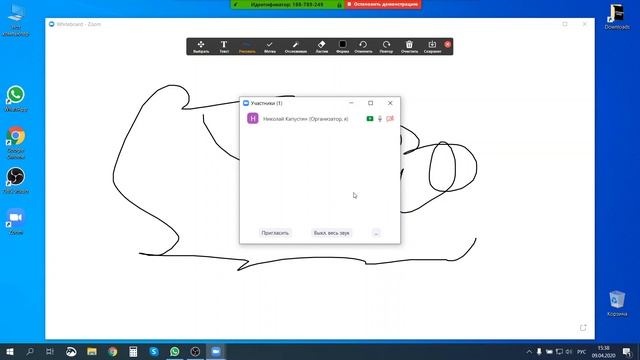Open Task View on taskbar

(x=50, y=351)
